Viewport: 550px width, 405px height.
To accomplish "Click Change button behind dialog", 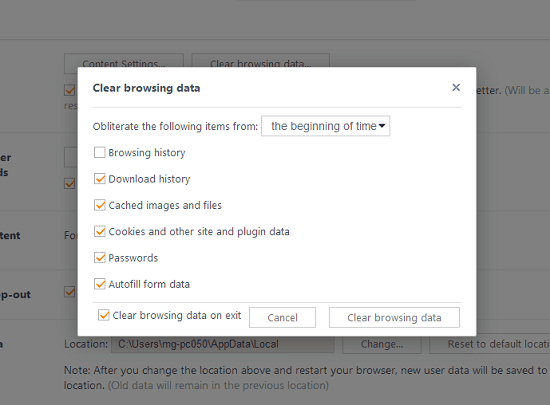I will point(382,344).
